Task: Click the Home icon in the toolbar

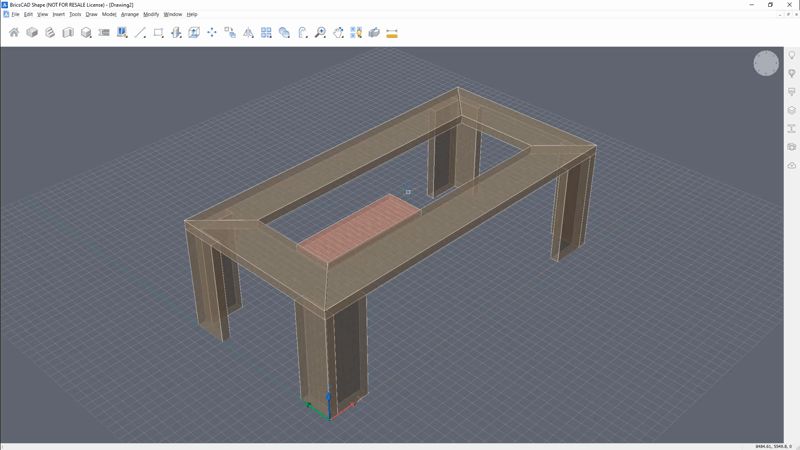Action: (x=14, y=33)
